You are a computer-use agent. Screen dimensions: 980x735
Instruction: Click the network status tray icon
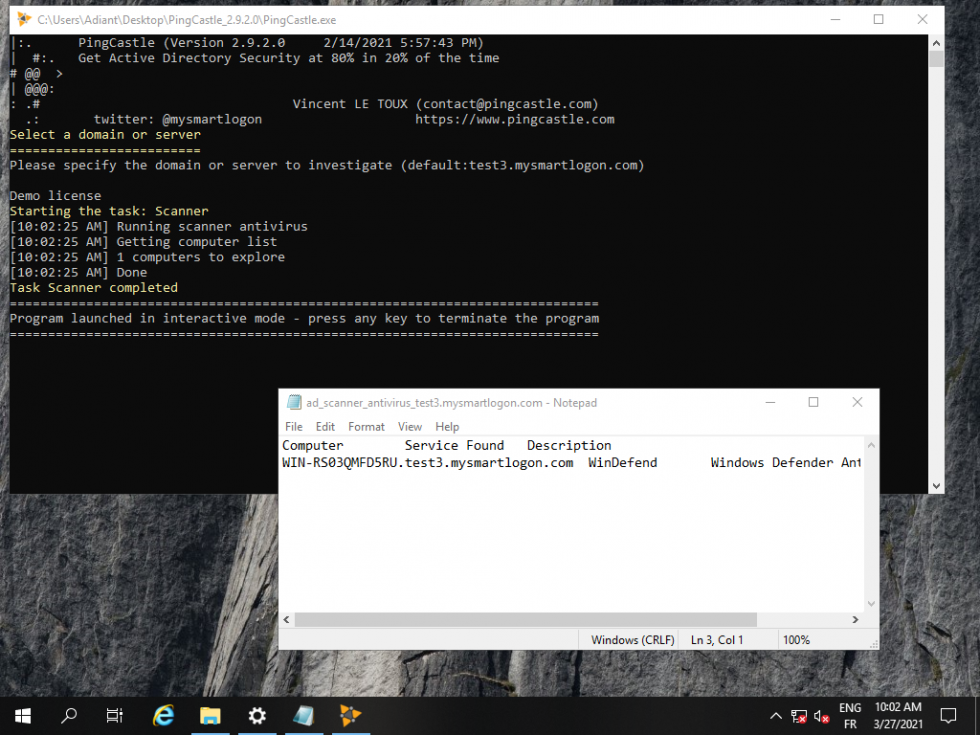click(799, 716)
